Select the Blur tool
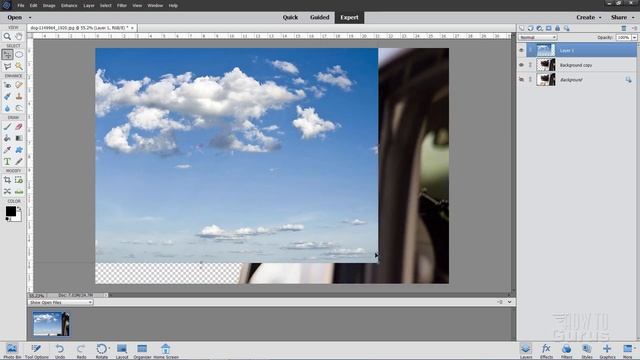 7,108
